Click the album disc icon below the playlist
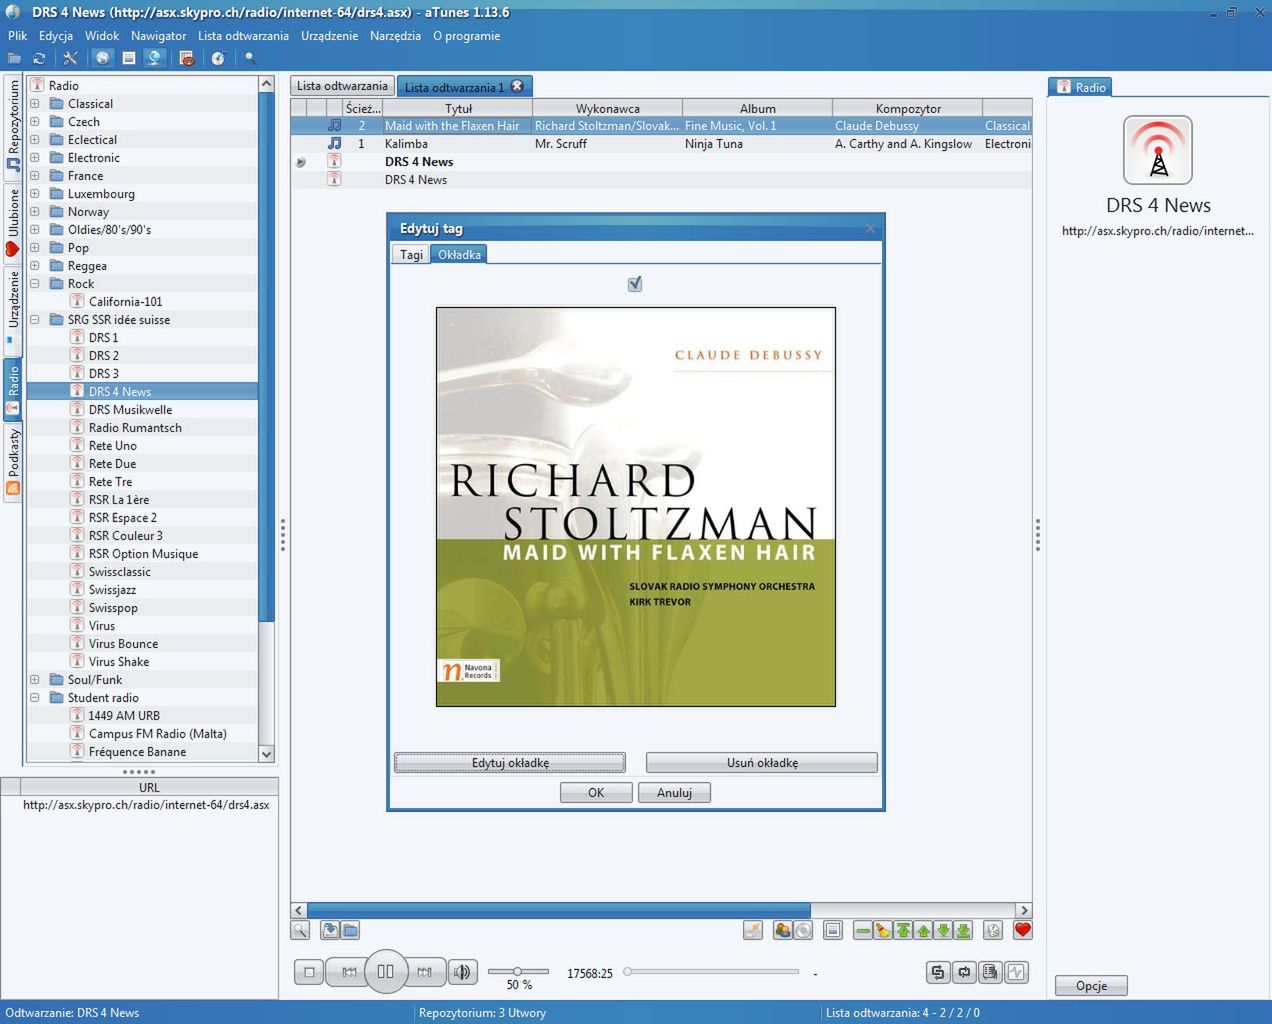The image size is (1272, 1024). coord(803,931)
